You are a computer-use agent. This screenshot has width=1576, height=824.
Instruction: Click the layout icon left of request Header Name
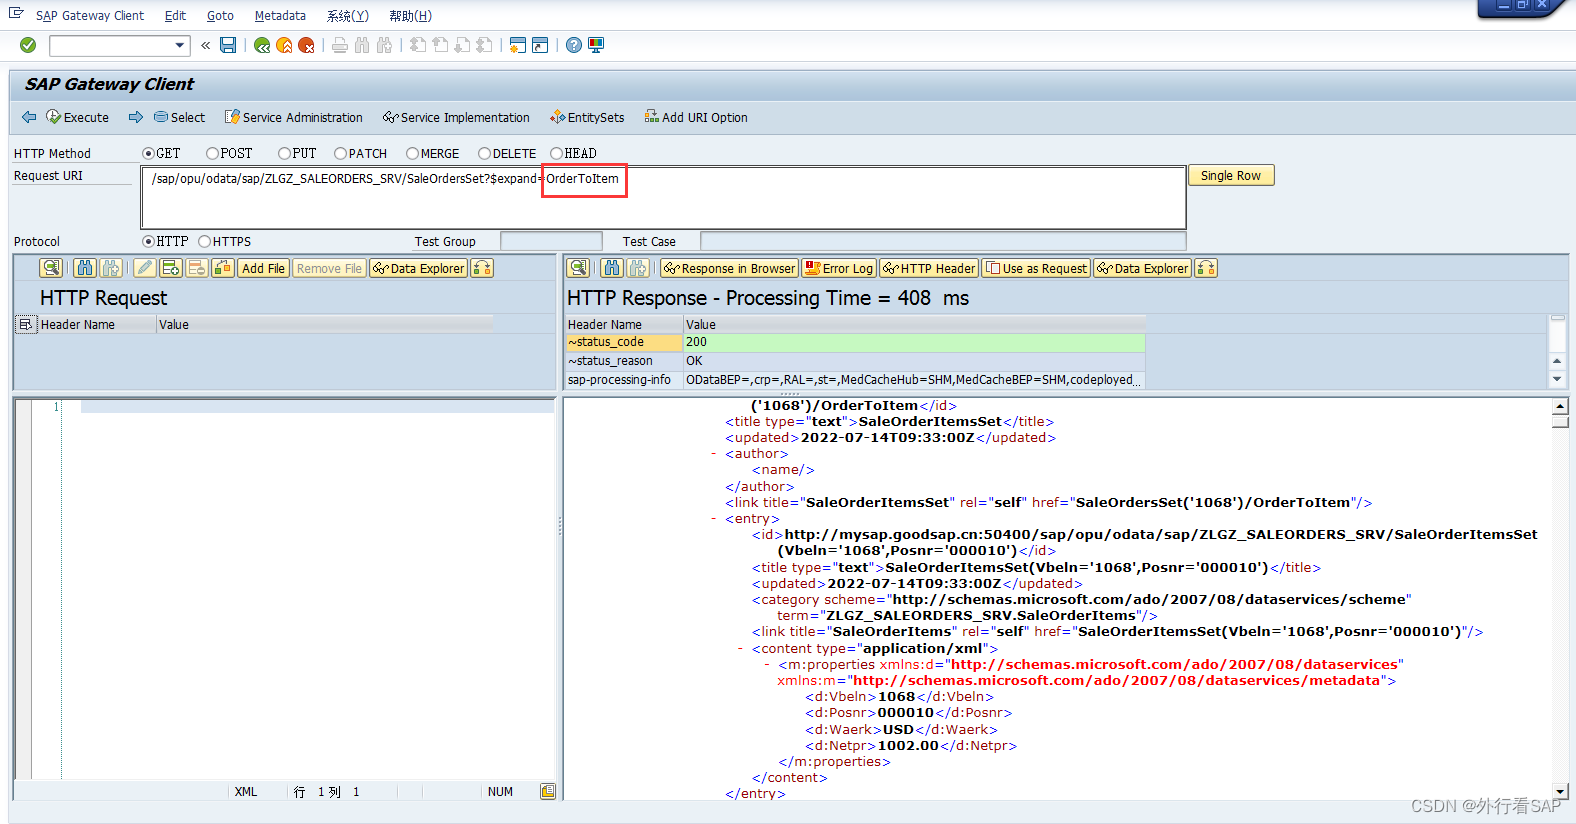[x=26, y=325]
